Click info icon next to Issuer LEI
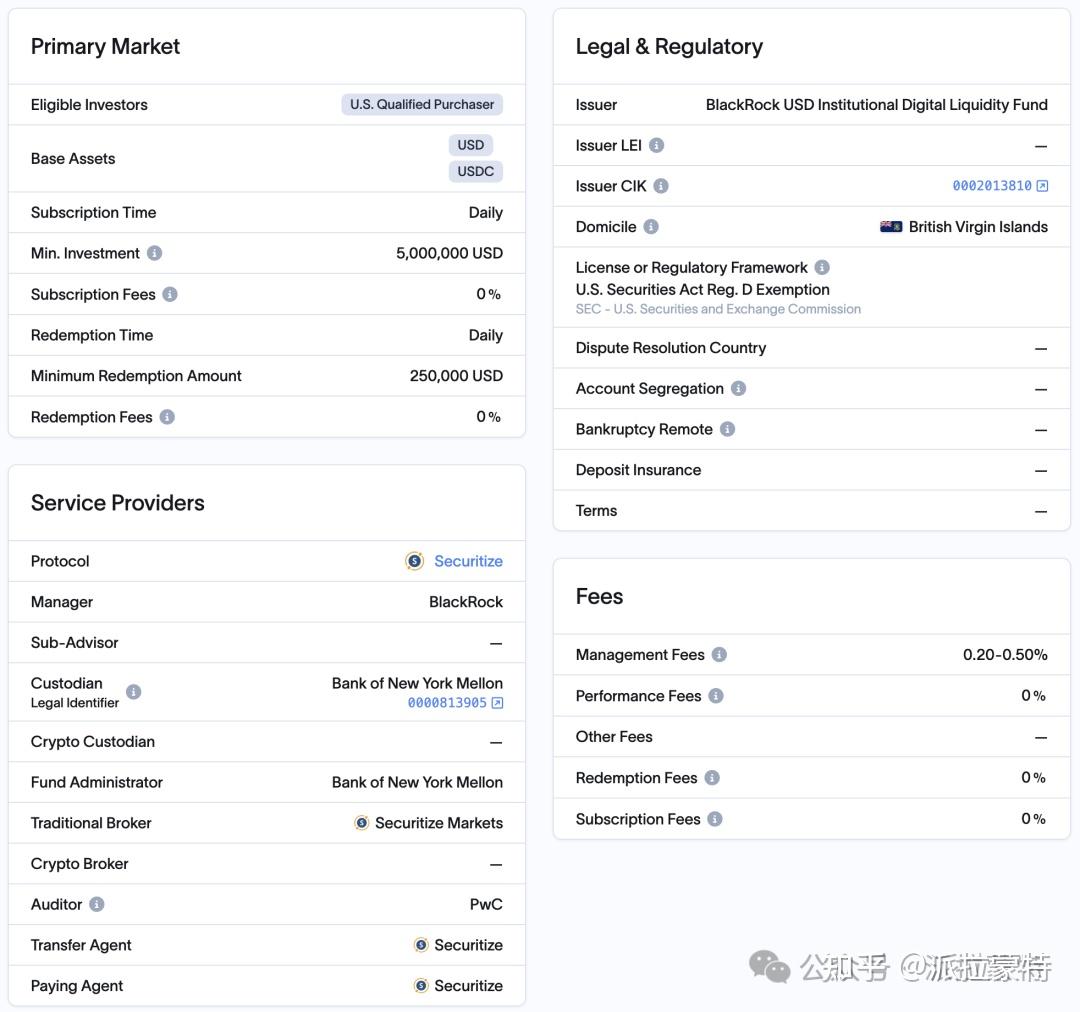 [x=656, y=145]
